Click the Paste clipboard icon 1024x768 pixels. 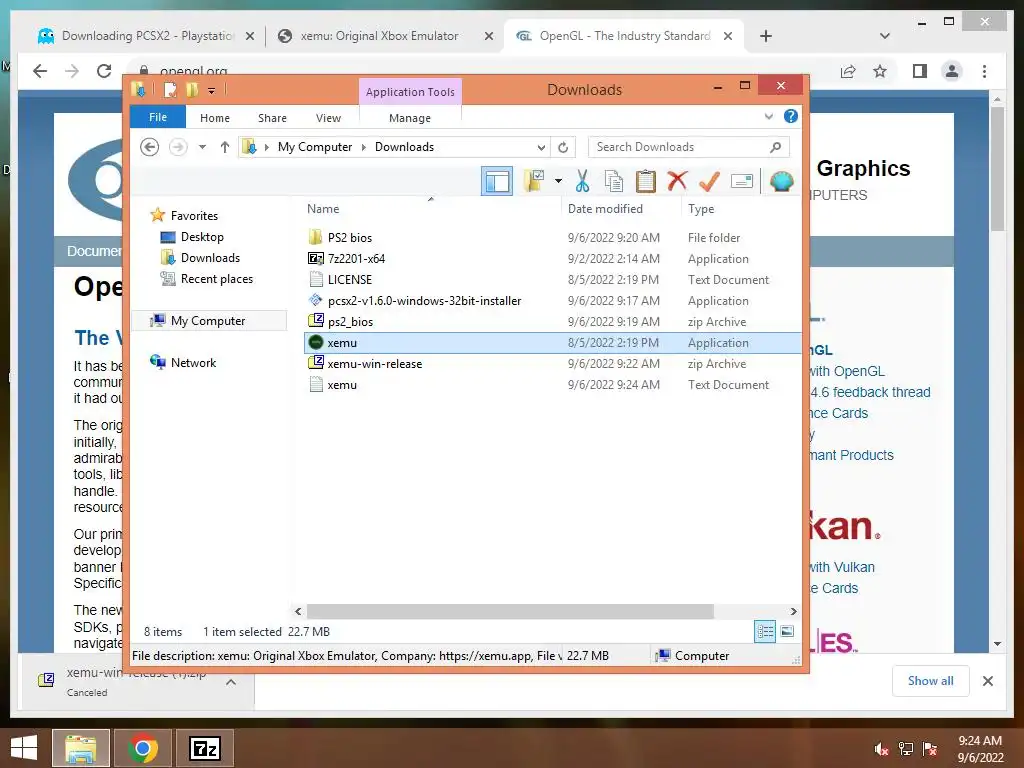(645, 181)
